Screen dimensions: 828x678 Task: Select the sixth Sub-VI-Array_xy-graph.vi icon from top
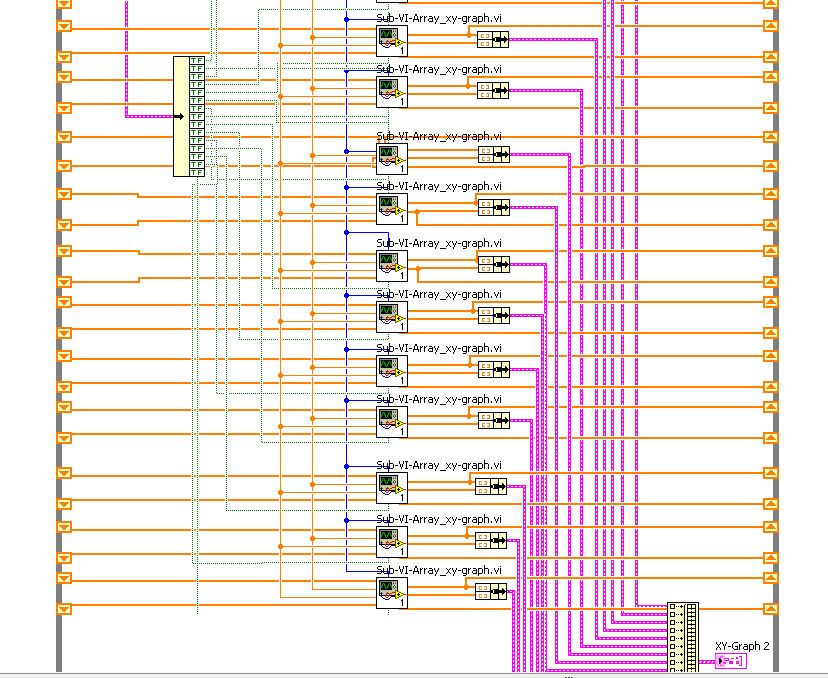click(392, 317)
